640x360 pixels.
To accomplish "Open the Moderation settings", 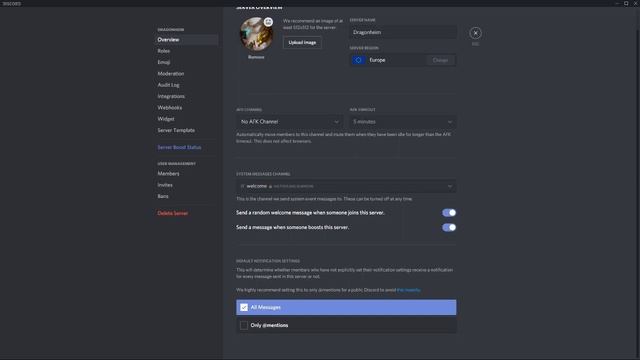I will [x=171, y=73].
